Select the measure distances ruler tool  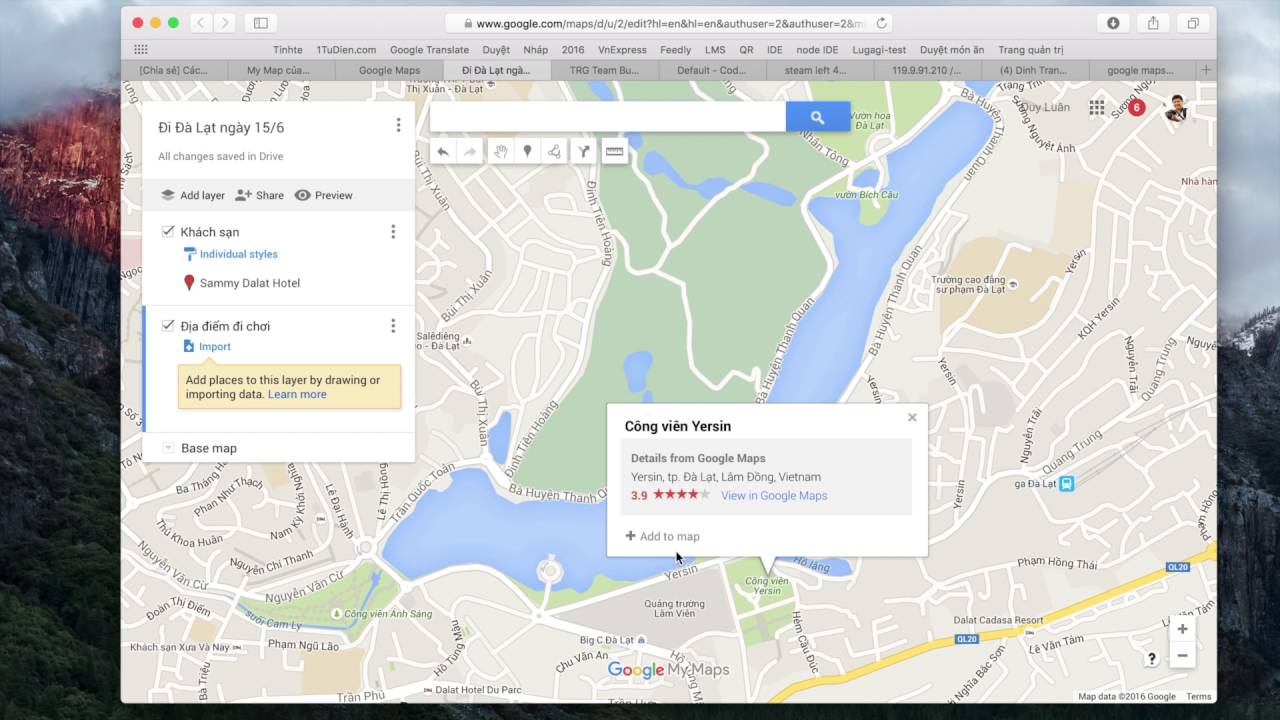614,152
